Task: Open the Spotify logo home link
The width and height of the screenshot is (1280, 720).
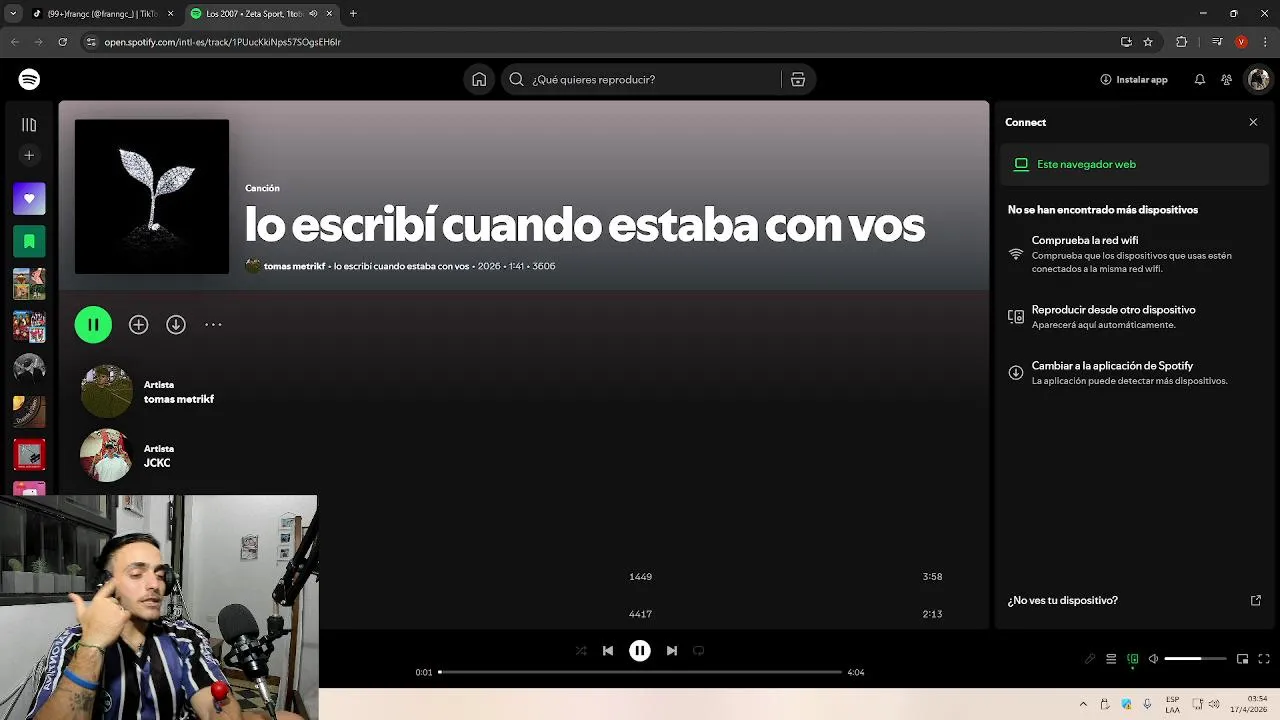Action: pyautogui.click(x=29, y=79)
